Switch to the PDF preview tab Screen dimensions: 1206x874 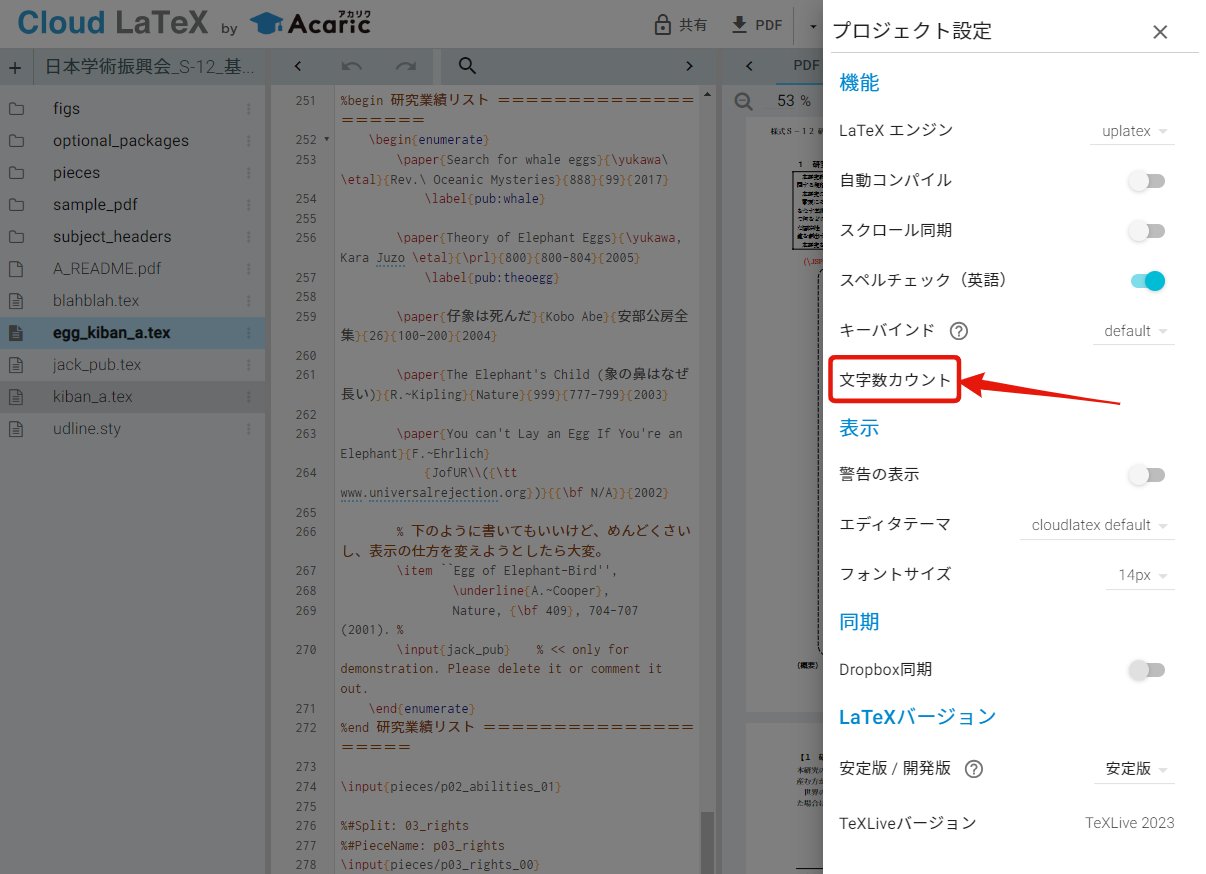pyautogui.click(x=806, y=66)
